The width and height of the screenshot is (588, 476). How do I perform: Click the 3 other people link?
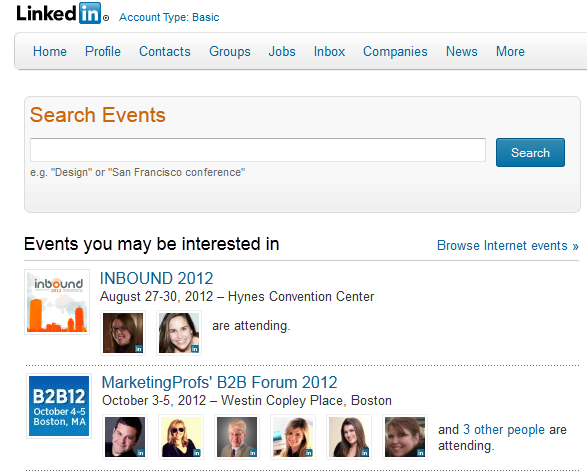pyautogui.click(x=504, y=429)
